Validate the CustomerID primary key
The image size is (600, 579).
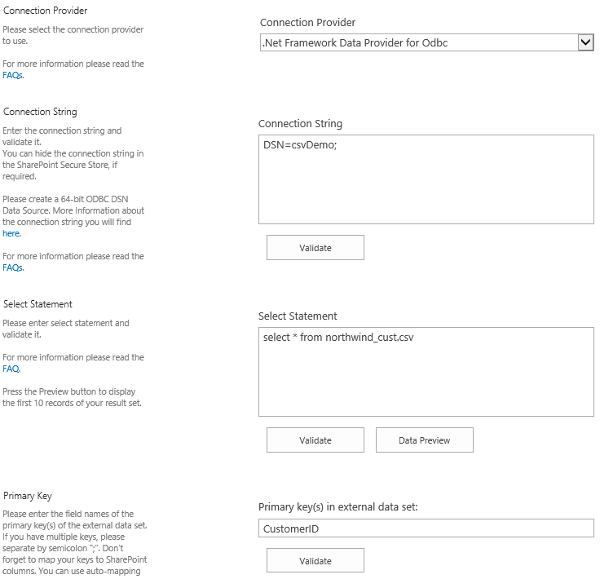315,561
